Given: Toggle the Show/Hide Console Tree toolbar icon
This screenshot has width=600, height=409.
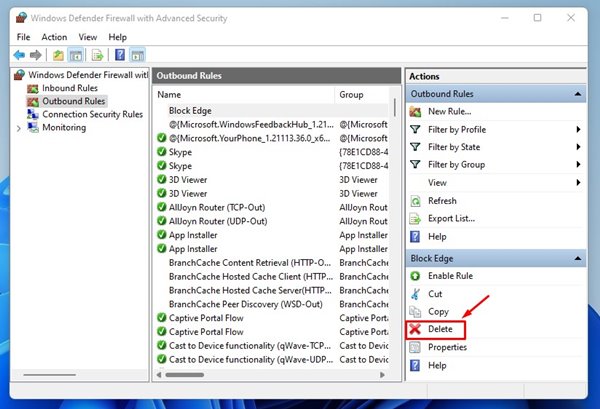Looking at the screenshot, I should pos(76,55).
